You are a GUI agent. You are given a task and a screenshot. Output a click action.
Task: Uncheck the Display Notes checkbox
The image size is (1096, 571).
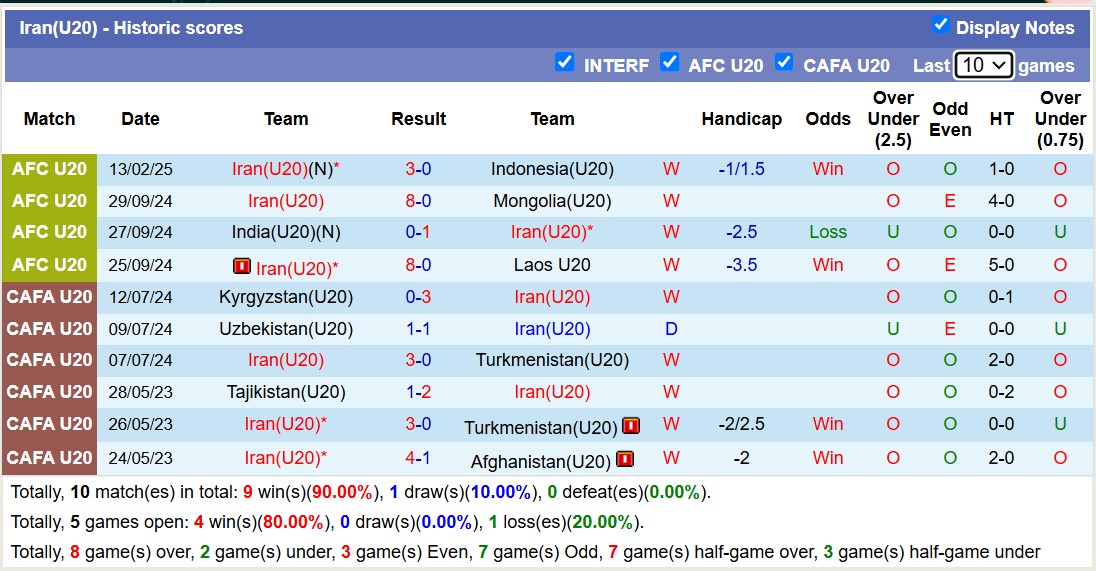[x=941, y=25]
